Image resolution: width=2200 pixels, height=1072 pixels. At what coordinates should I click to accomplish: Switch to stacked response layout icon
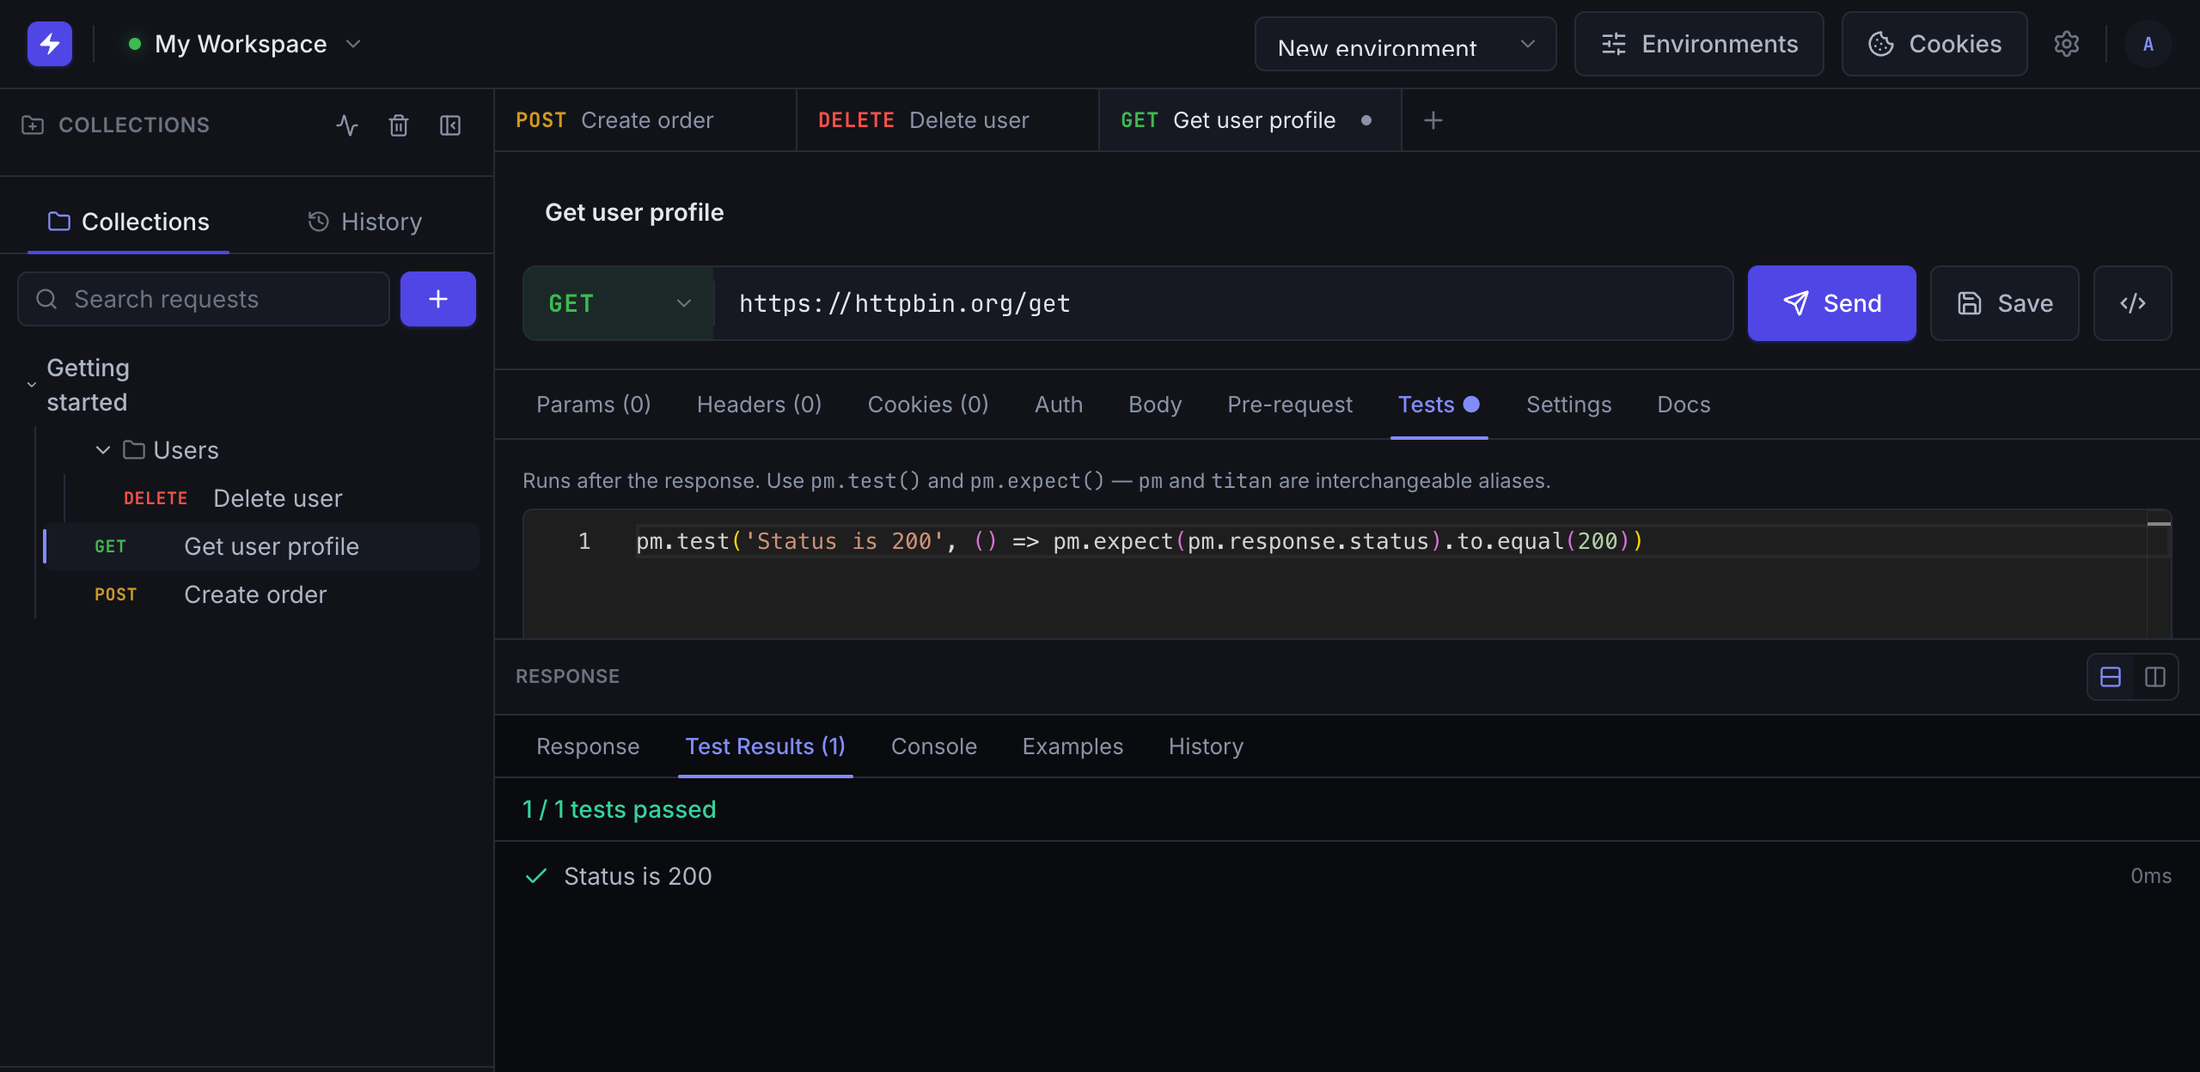[2111, 677]
